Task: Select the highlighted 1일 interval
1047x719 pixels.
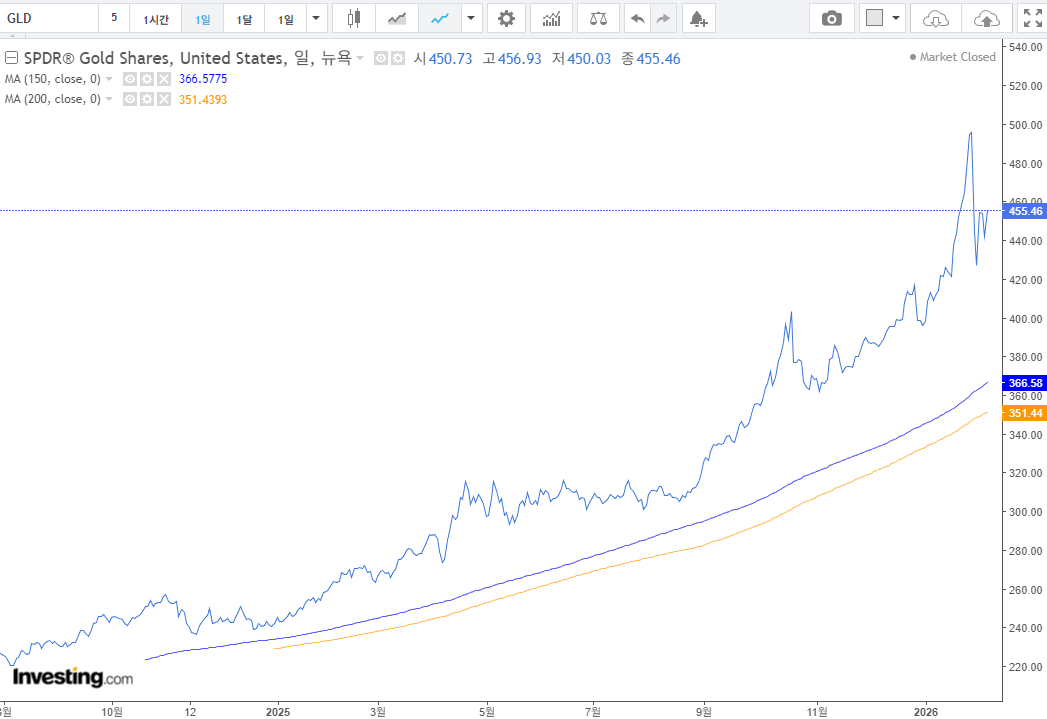Action: pyautogui.click(x=202, y=18)
